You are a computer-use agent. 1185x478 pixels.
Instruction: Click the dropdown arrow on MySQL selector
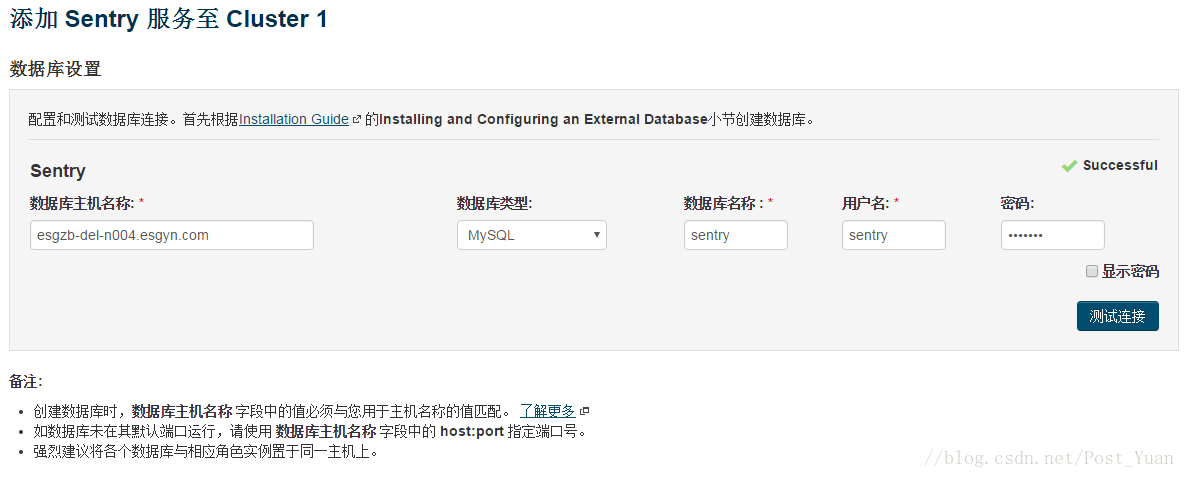596,235
